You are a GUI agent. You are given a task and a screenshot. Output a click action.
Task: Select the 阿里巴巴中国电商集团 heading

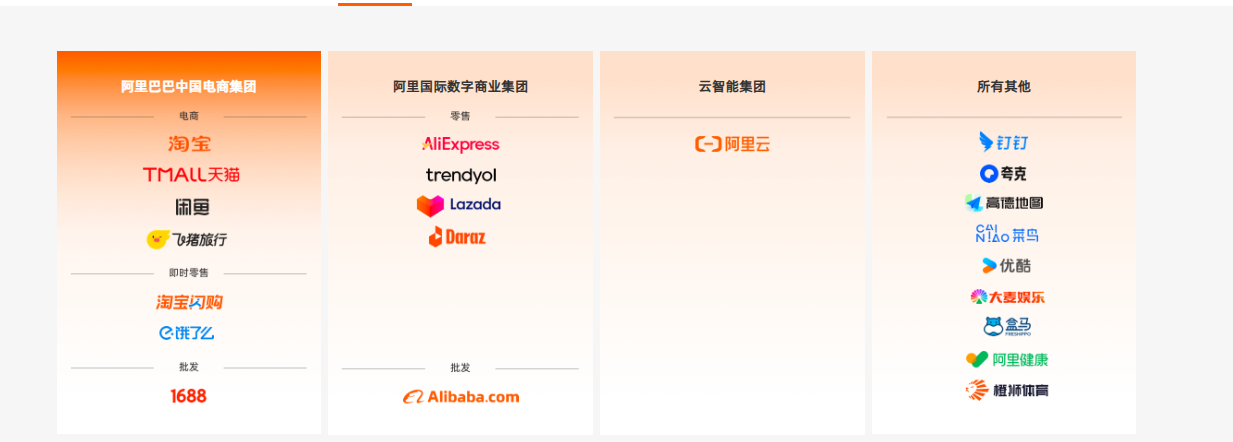pyautogui.click(x=189, y=87)
